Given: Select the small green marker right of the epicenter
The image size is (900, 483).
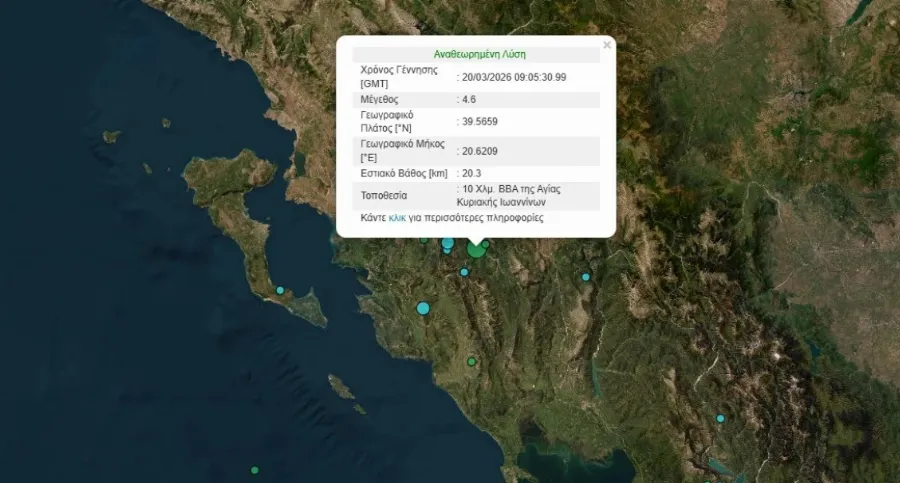Looking at the screenshot, I should (x=486, y=243).
